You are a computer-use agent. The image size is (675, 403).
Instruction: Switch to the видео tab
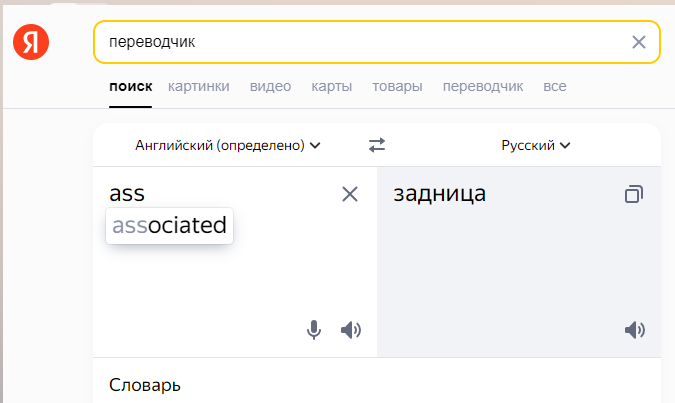click(x=270, y=87)
